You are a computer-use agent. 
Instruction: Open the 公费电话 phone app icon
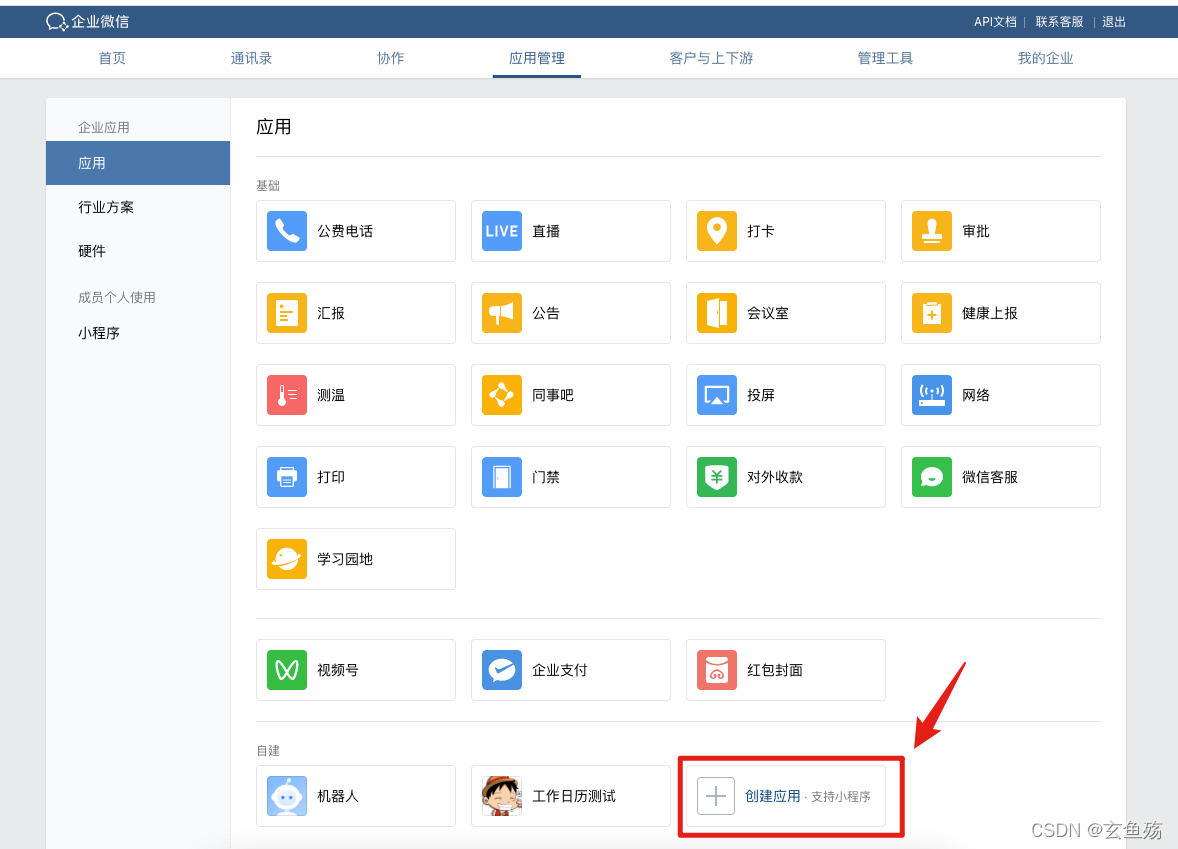pyautogui.click(x=286, y=231)
